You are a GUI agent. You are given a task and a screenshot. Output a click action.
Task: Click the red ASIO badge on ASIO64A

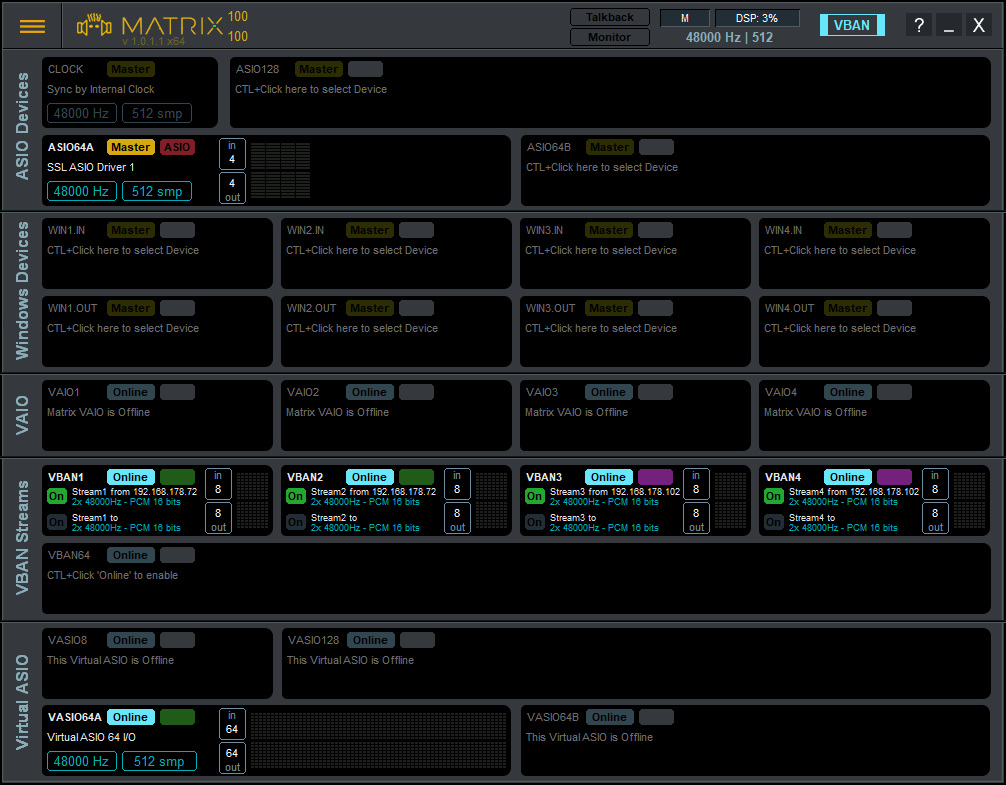[x=177, y=147]
